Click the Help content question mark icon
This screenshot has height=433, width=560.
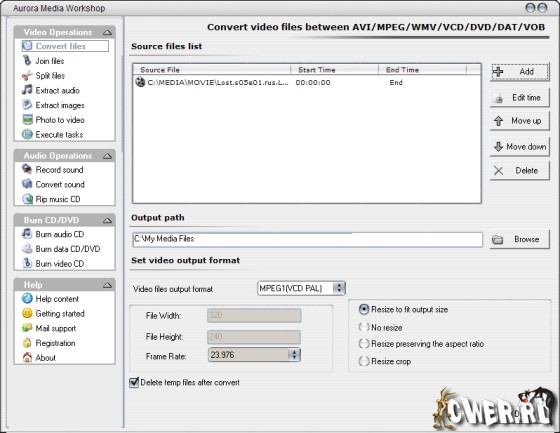(27, 298)
